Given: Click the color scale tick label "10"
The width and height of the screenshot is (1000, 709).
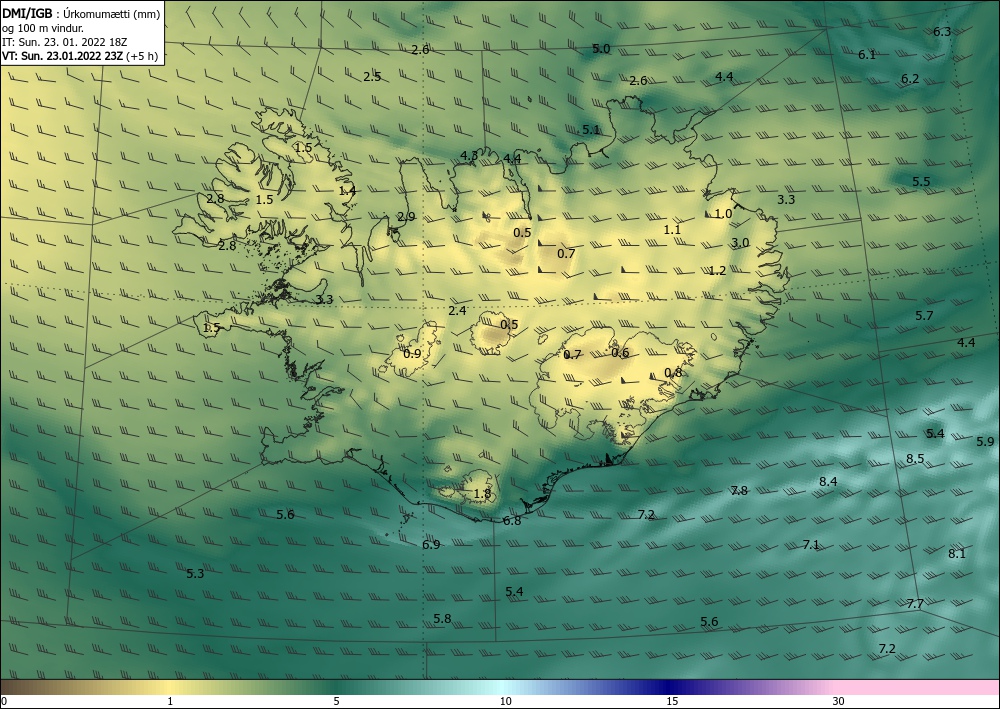Looking at the screenshot, I should click(505, 701).
